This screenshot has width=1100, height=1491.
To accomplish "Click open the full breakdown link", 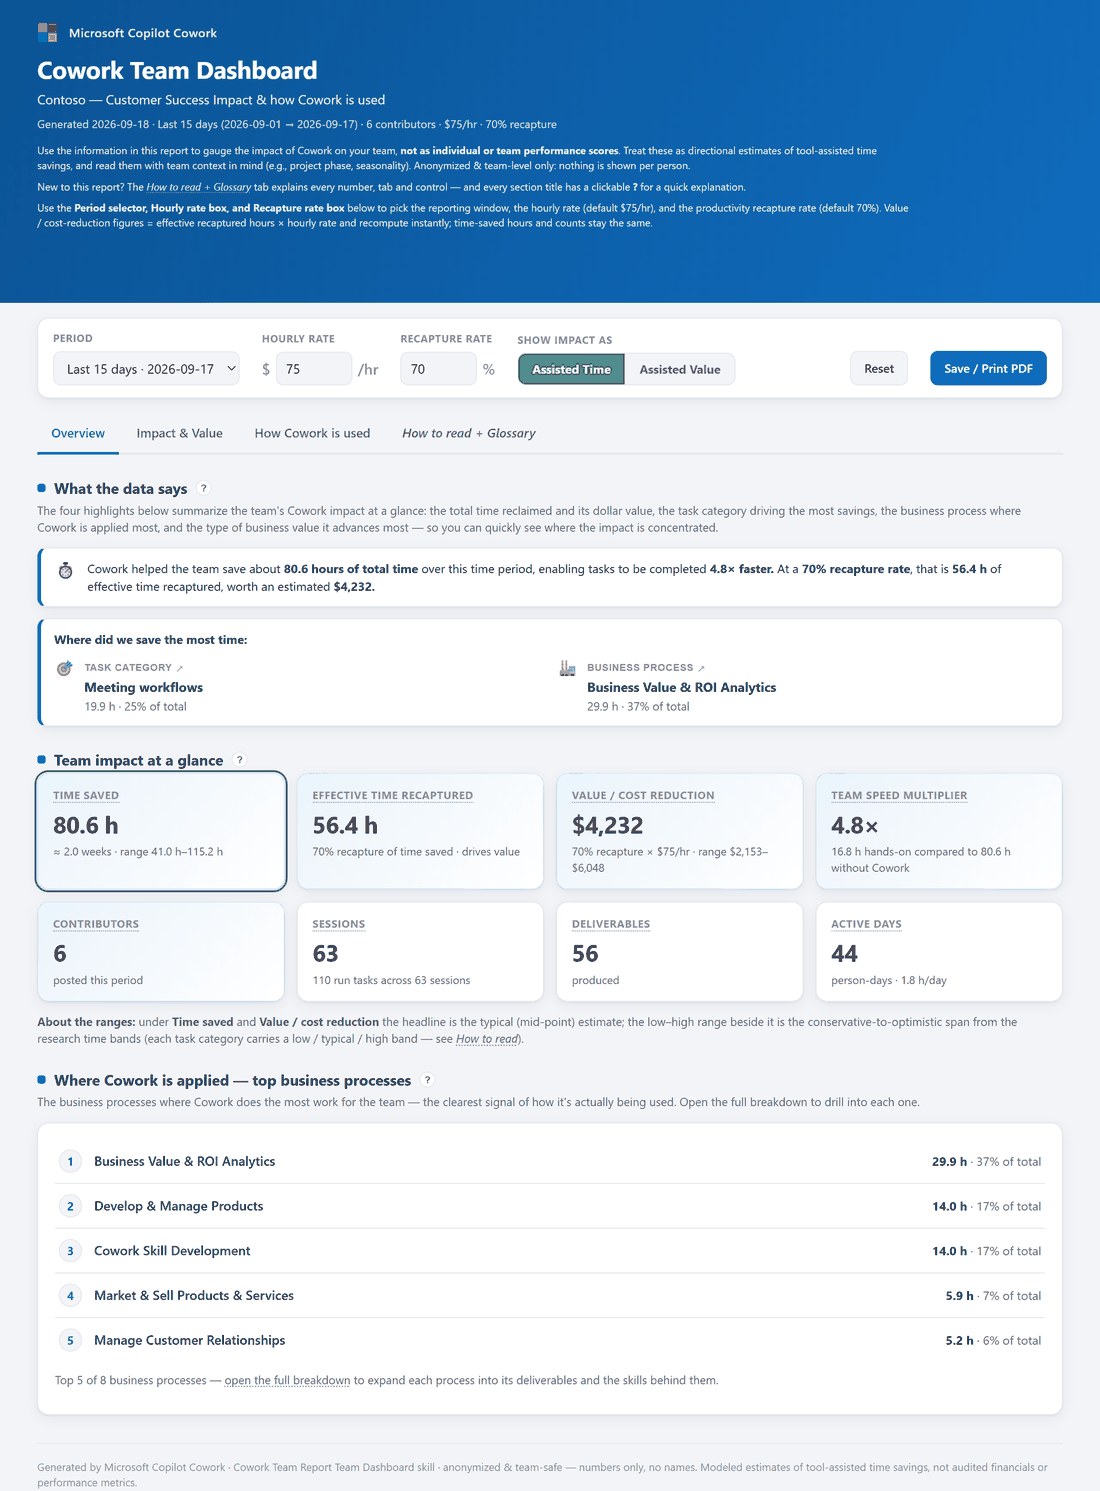I will tap(287, 1380).
